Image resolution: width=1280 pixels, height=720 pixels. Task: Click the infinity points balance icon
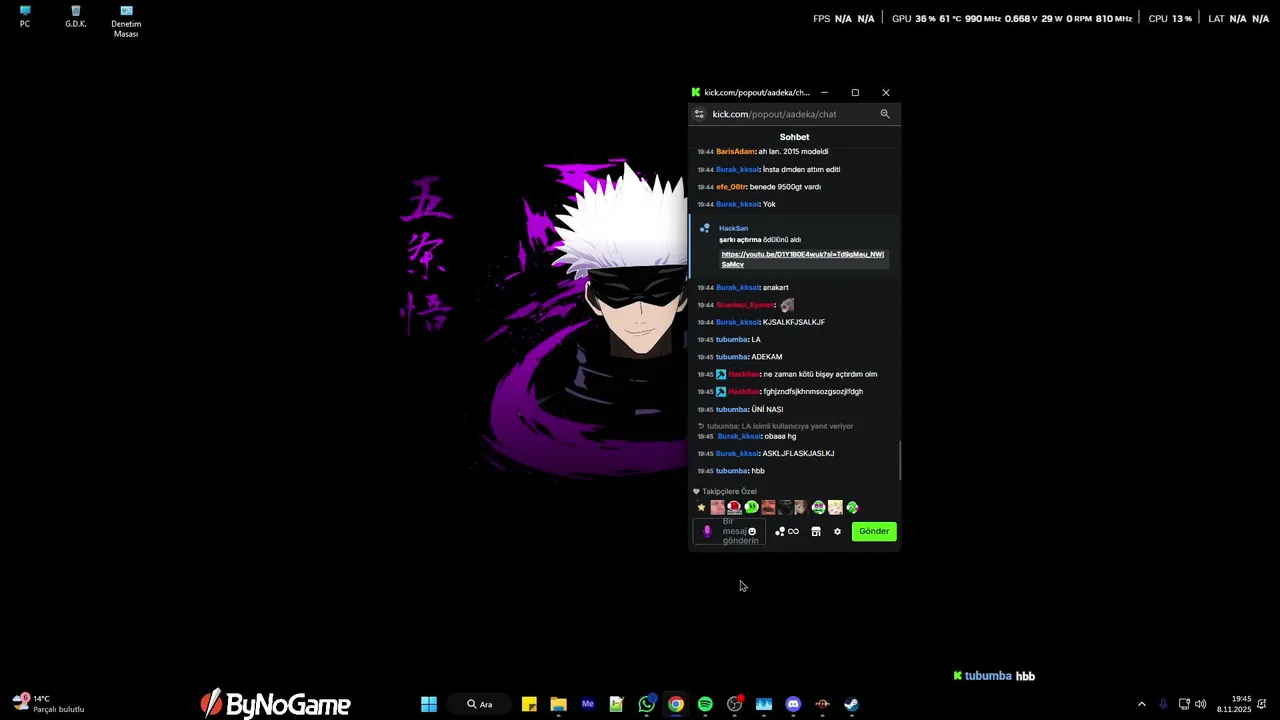click(793, 531)
